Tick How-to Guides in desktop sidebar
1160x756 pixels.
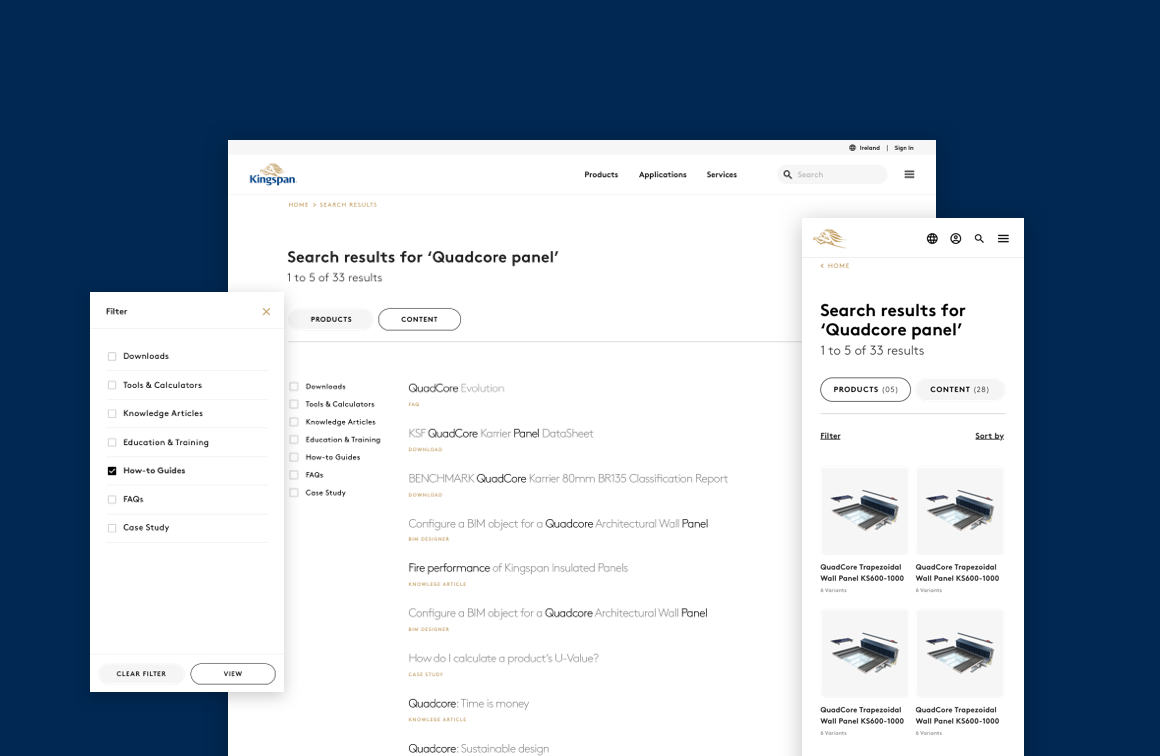[294, 457]
